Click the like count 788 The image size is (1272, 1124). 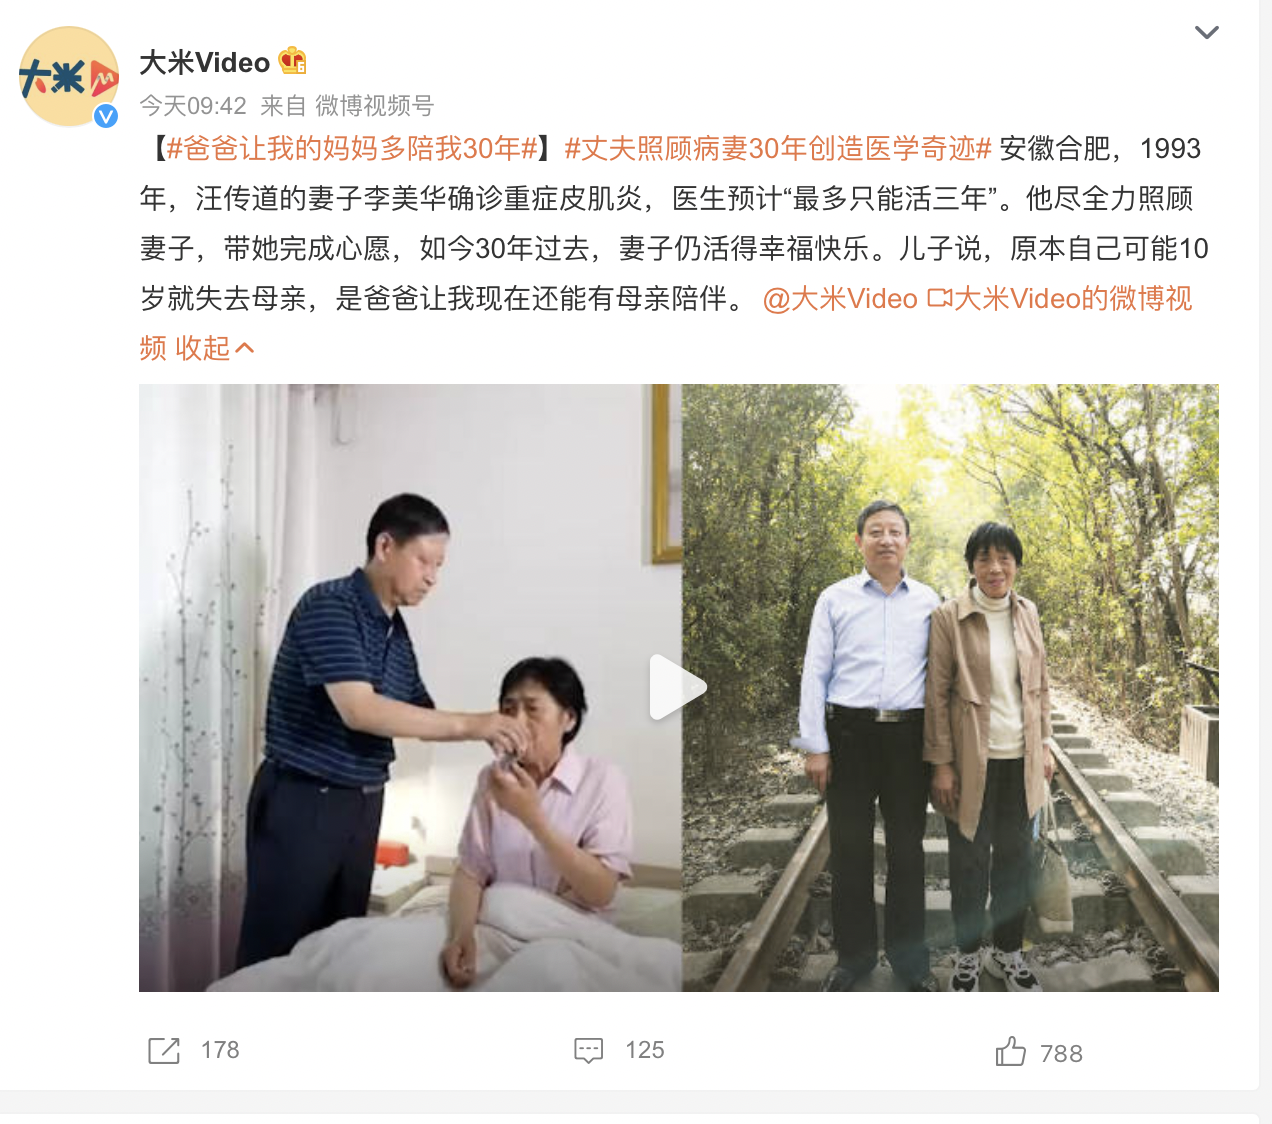point(1061,1054)
